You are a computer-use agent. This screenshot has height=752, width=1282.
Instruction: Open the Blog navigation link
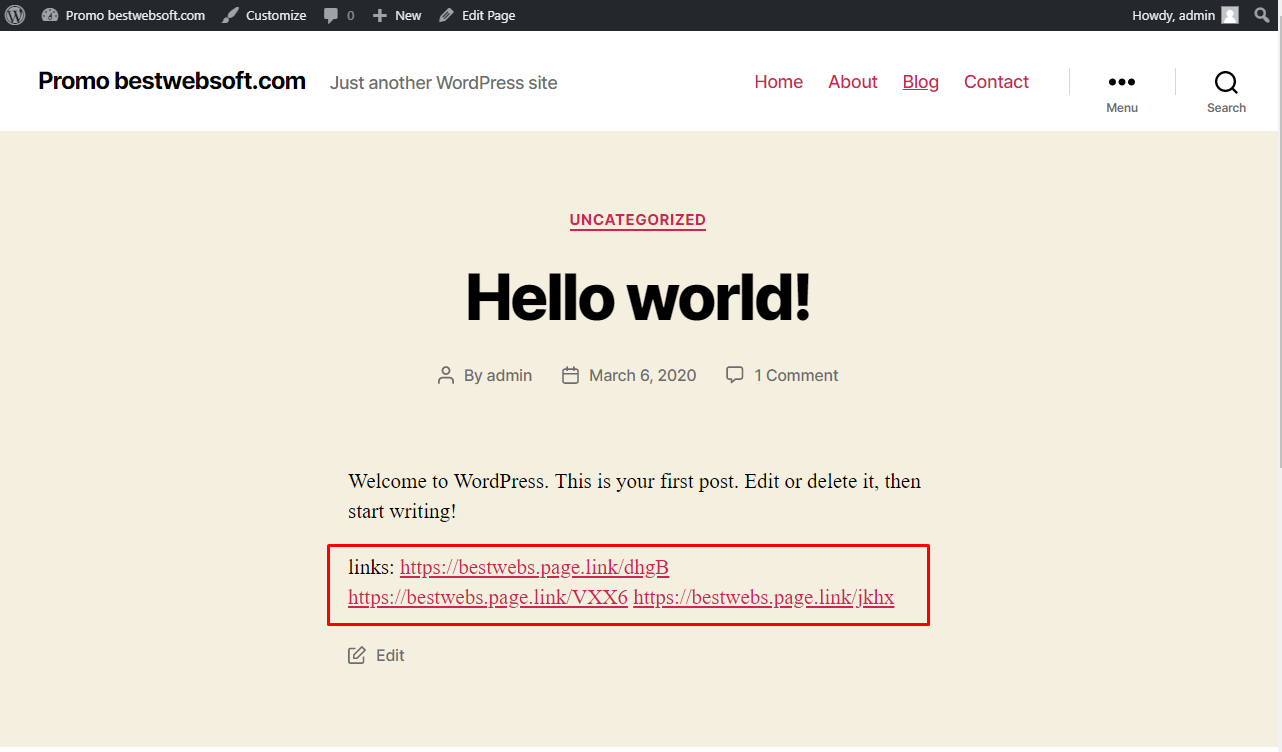click(x=920, y=82)
